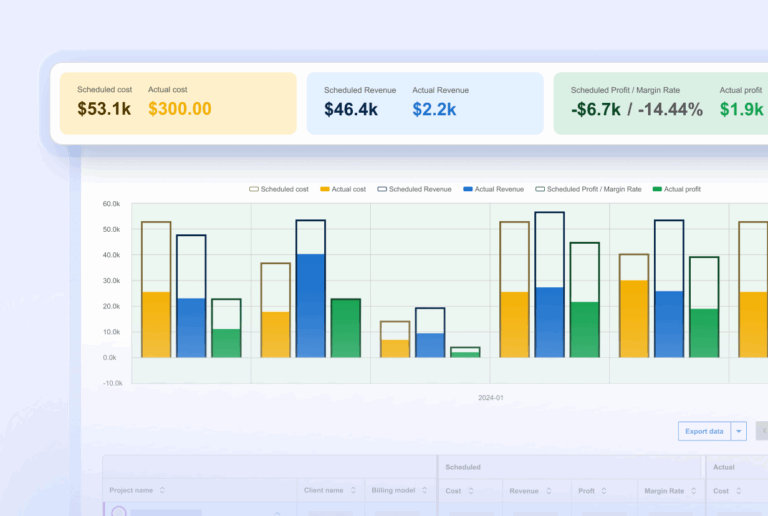Click sort icon beside Scheduled Cost
Image resolution: width=768 pixels, height=516 pixels.
pos(470,491)
